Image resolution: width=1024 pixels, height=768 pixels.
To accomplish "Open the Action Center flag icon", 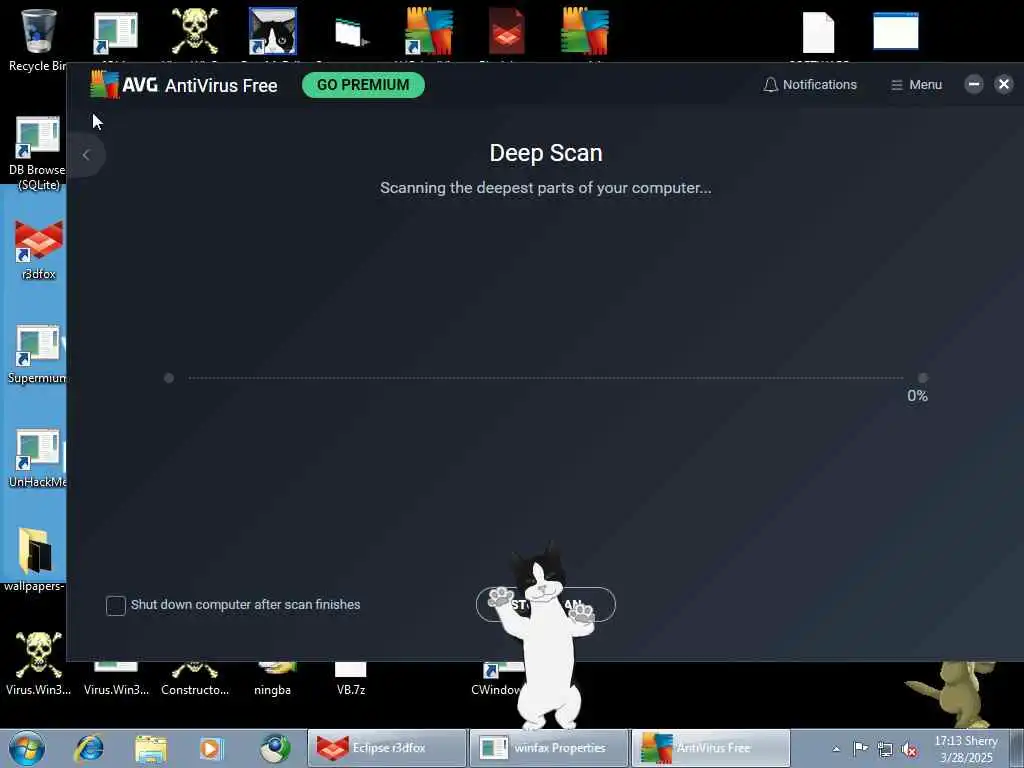I will pos(861,748).
